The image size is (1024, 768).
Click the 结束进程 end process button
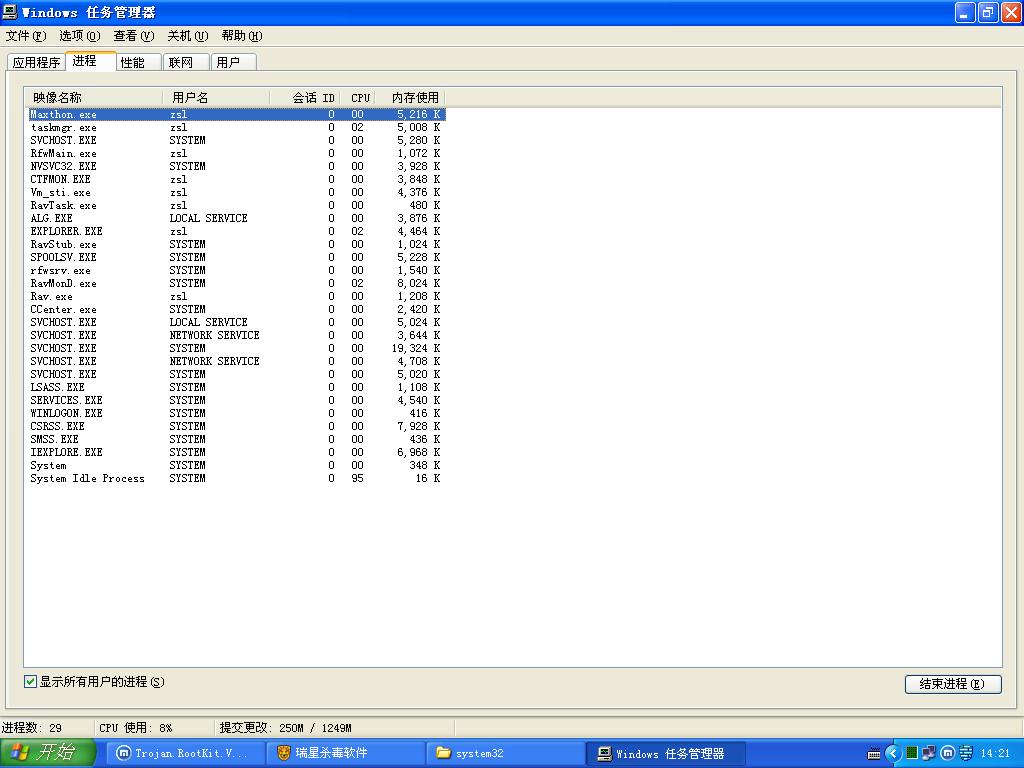(953, 684)
